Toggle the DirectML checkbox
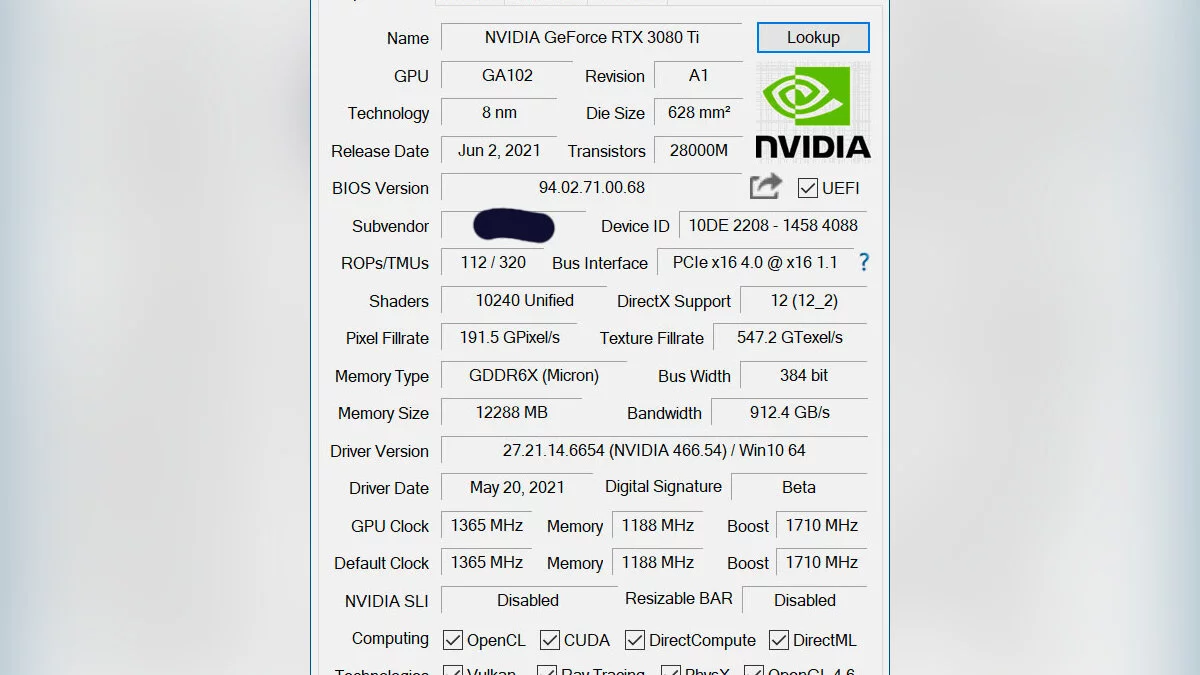Viewport: 1200px width, 675px height. [x=779, y=640]
